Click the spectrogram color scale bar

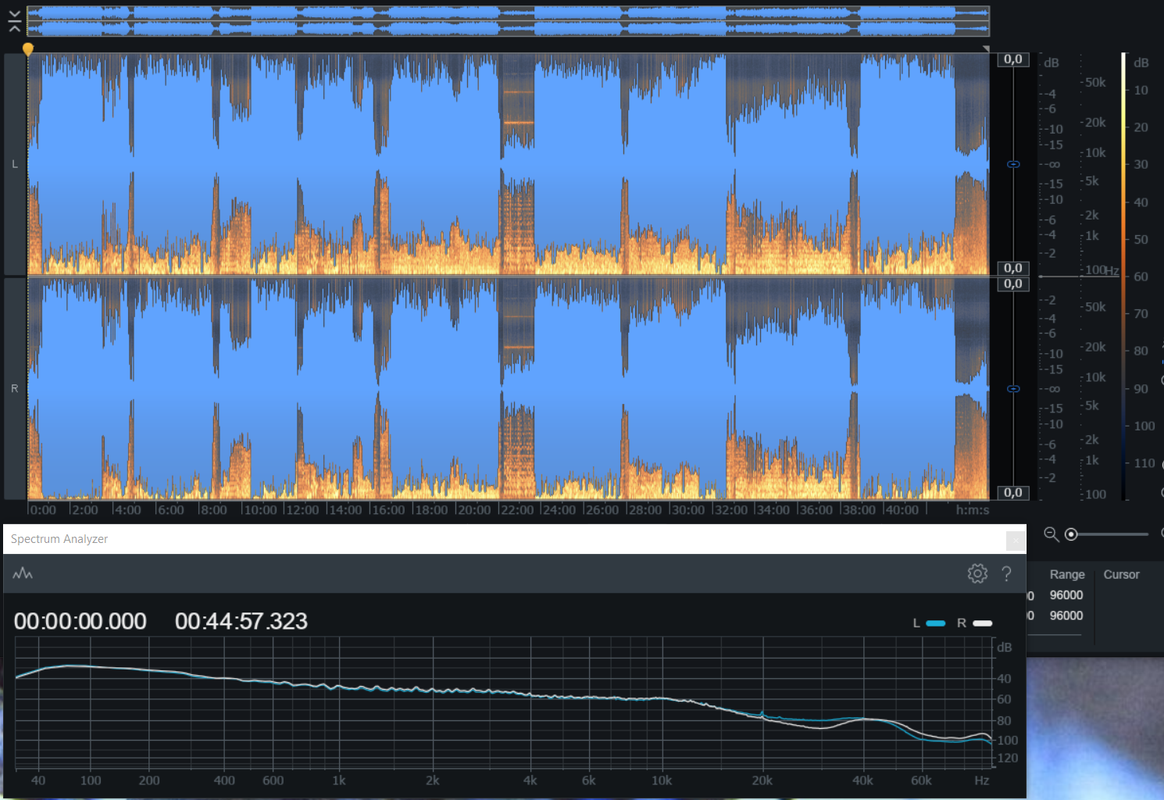coord(1123,276)
